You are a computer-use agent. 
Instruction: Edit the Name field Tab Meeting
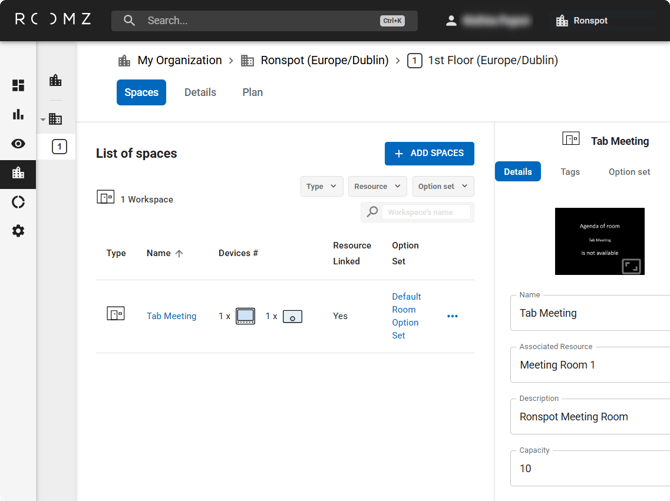(x=590, y=313)
